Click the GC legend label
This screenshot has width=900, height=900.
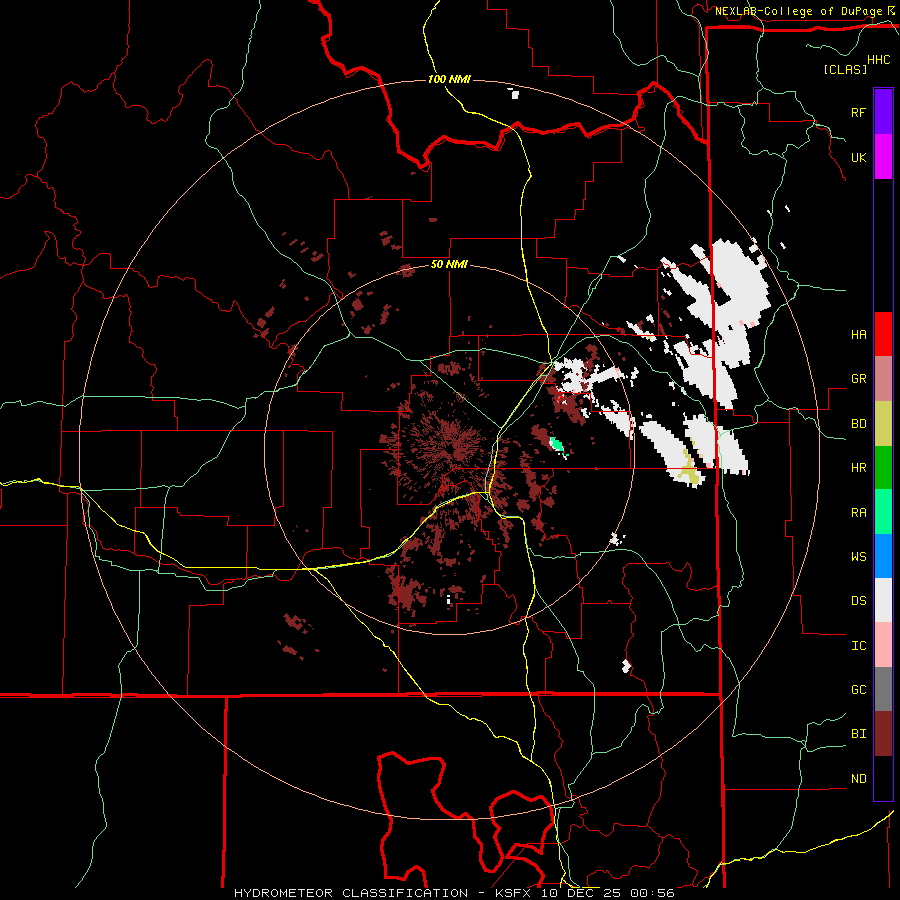coord(858,690)
